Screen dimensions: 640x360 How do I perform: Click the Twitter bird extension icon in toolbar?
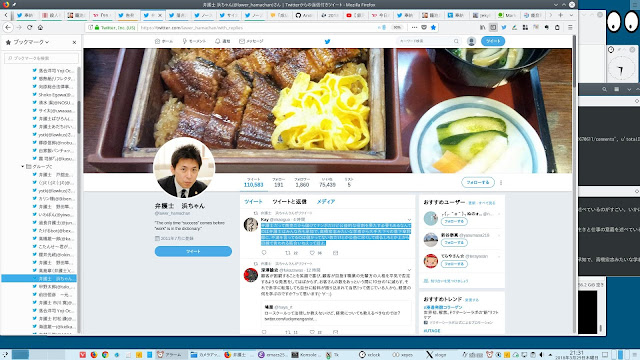click(x=504, y=27)
